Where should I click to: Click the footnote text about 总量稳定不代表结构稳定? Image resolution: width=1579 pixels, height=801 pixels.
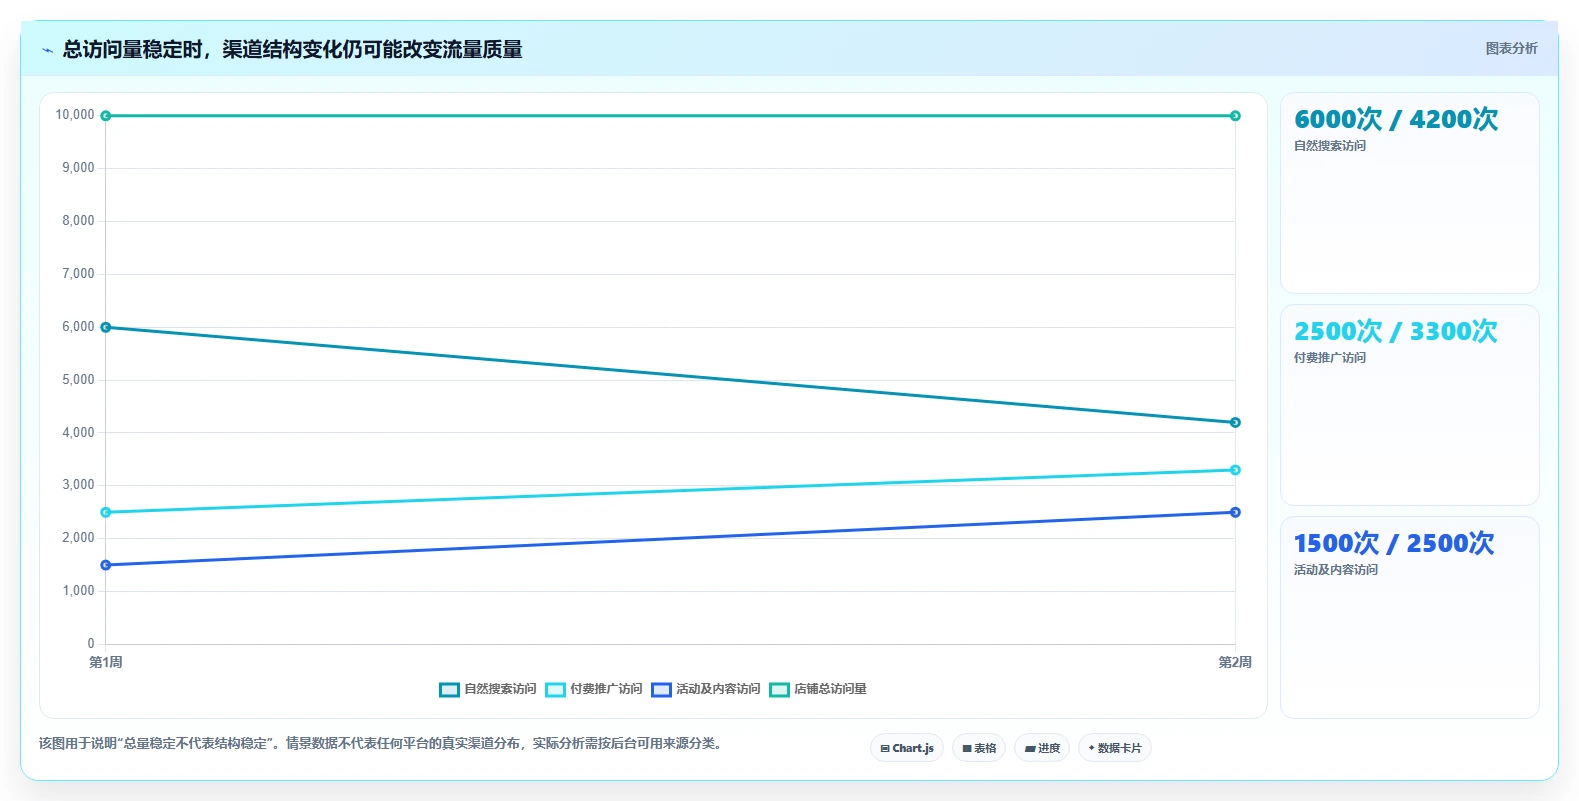coord(381,743)
